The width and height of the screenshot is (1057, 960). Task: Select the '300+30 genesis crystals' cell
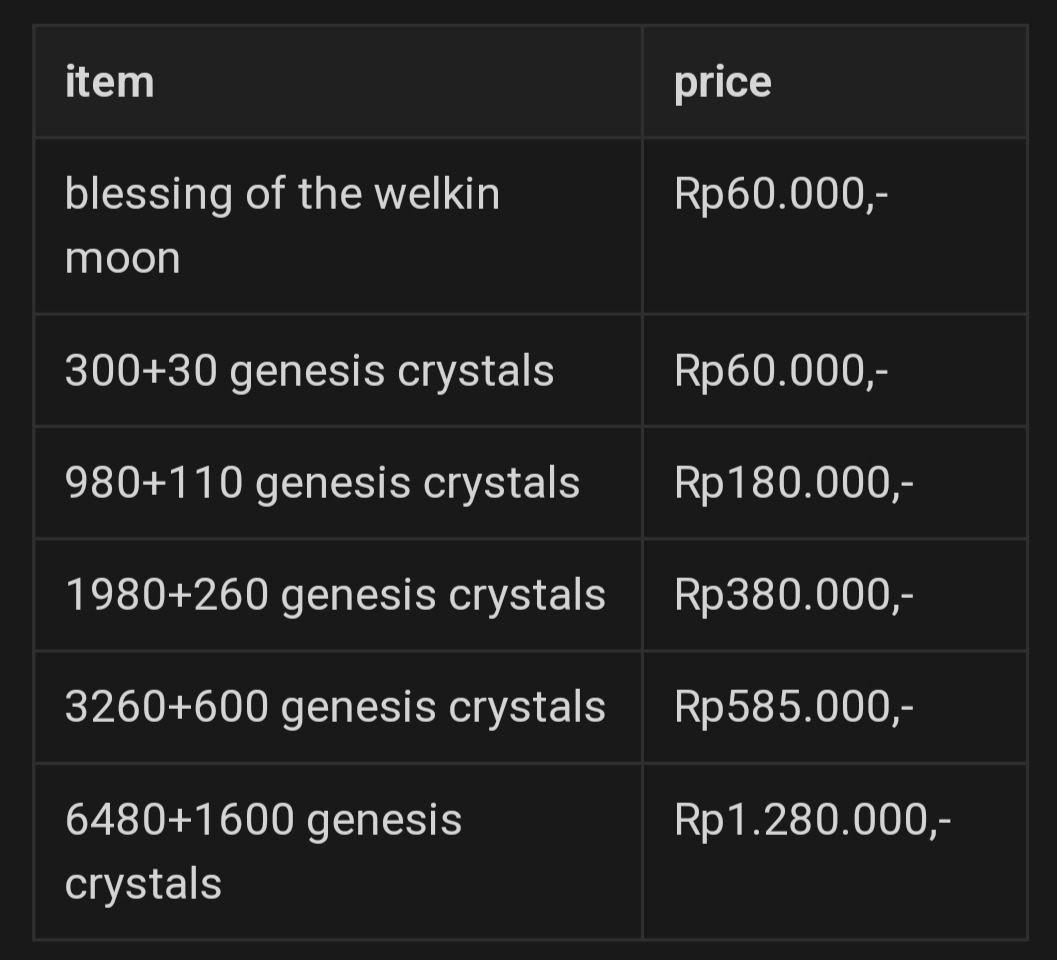[x=309, y=371]
